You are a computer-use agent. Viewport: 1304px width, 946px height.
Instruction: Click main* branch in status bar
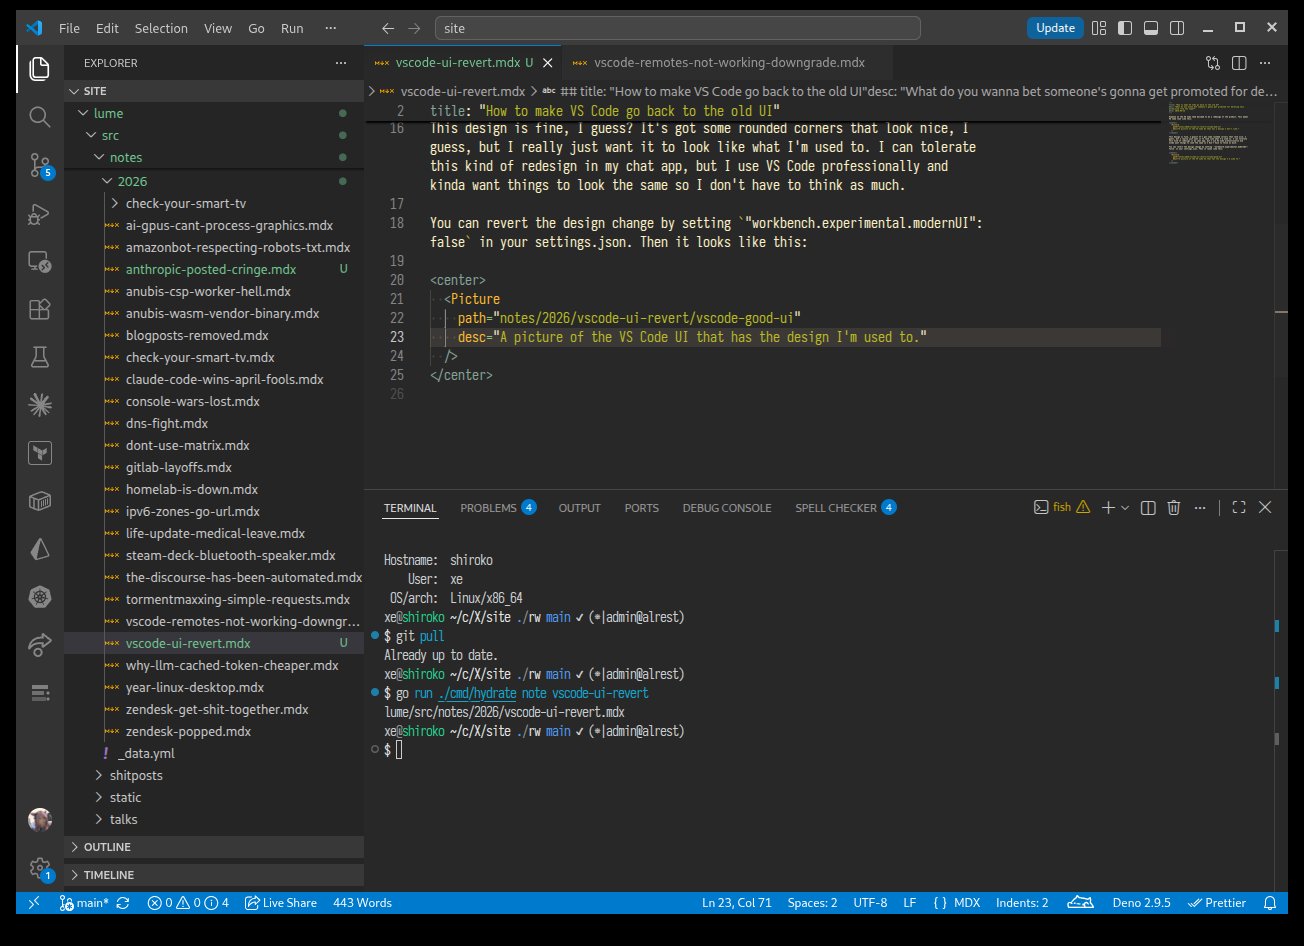click(84, 903)
